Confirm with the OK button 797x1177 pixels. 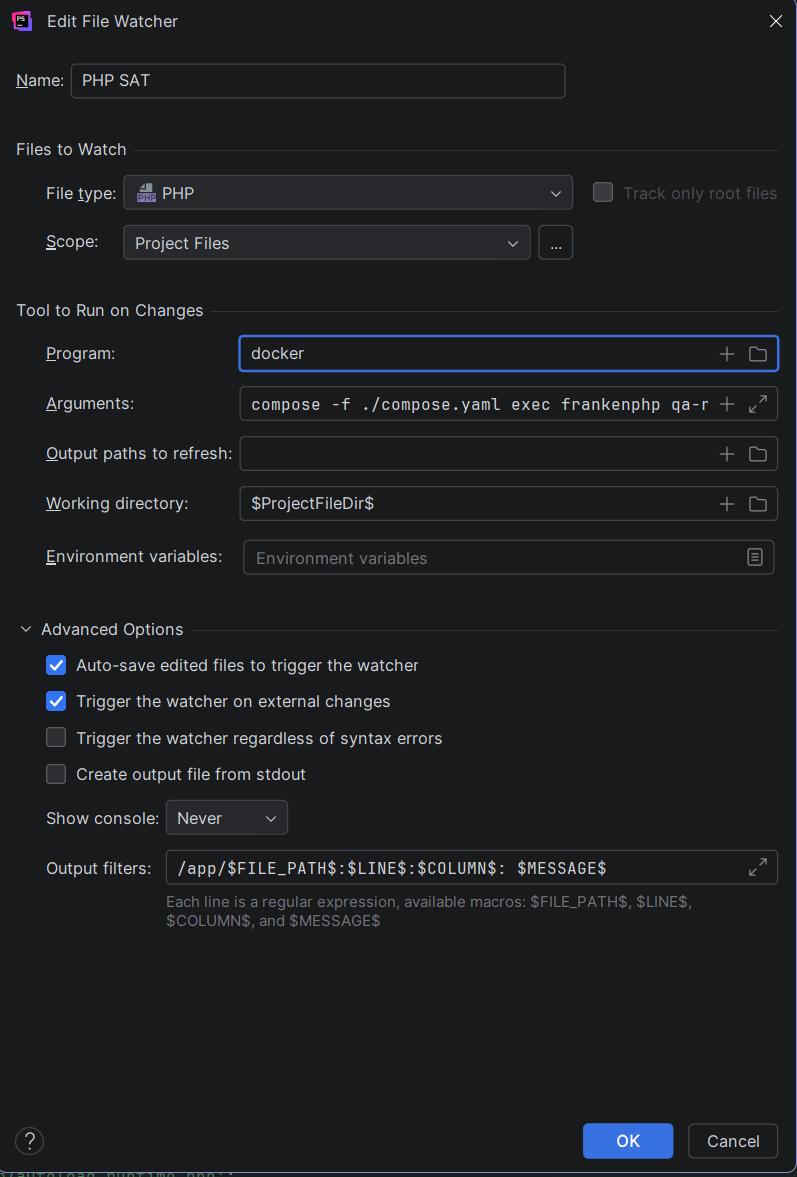pyautogui.click(x=628, y=1141)
